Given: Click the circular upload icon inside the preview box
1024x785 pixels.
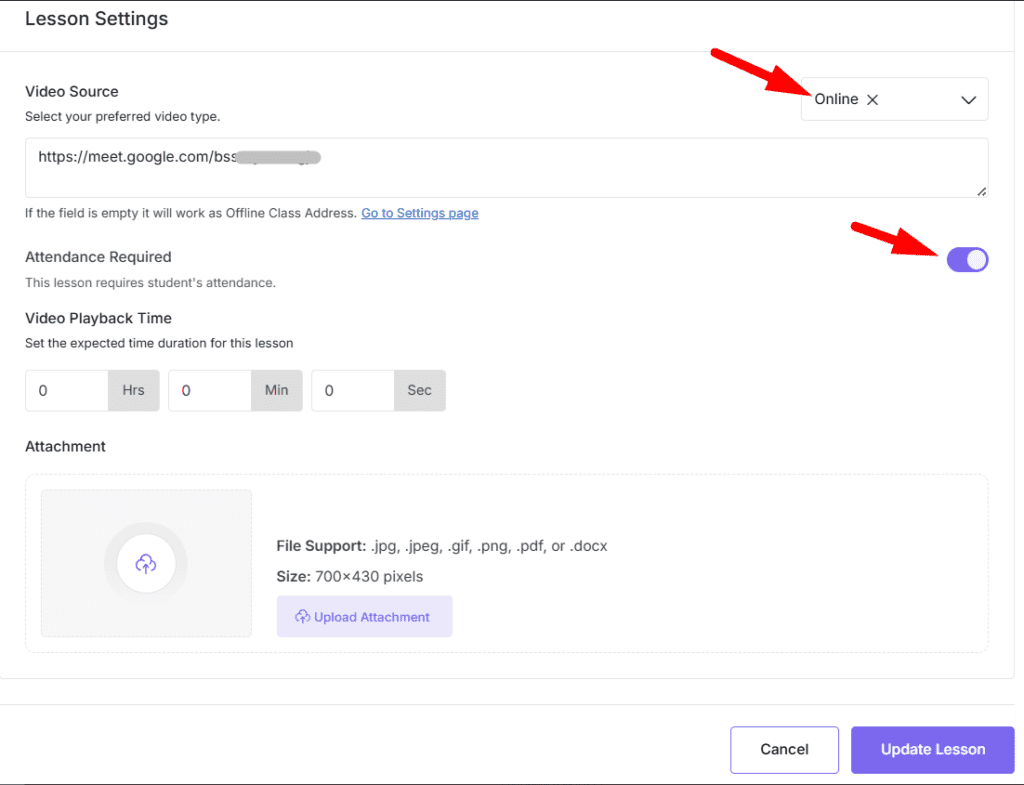Looking at the screenshot, I should coord(146,563).
